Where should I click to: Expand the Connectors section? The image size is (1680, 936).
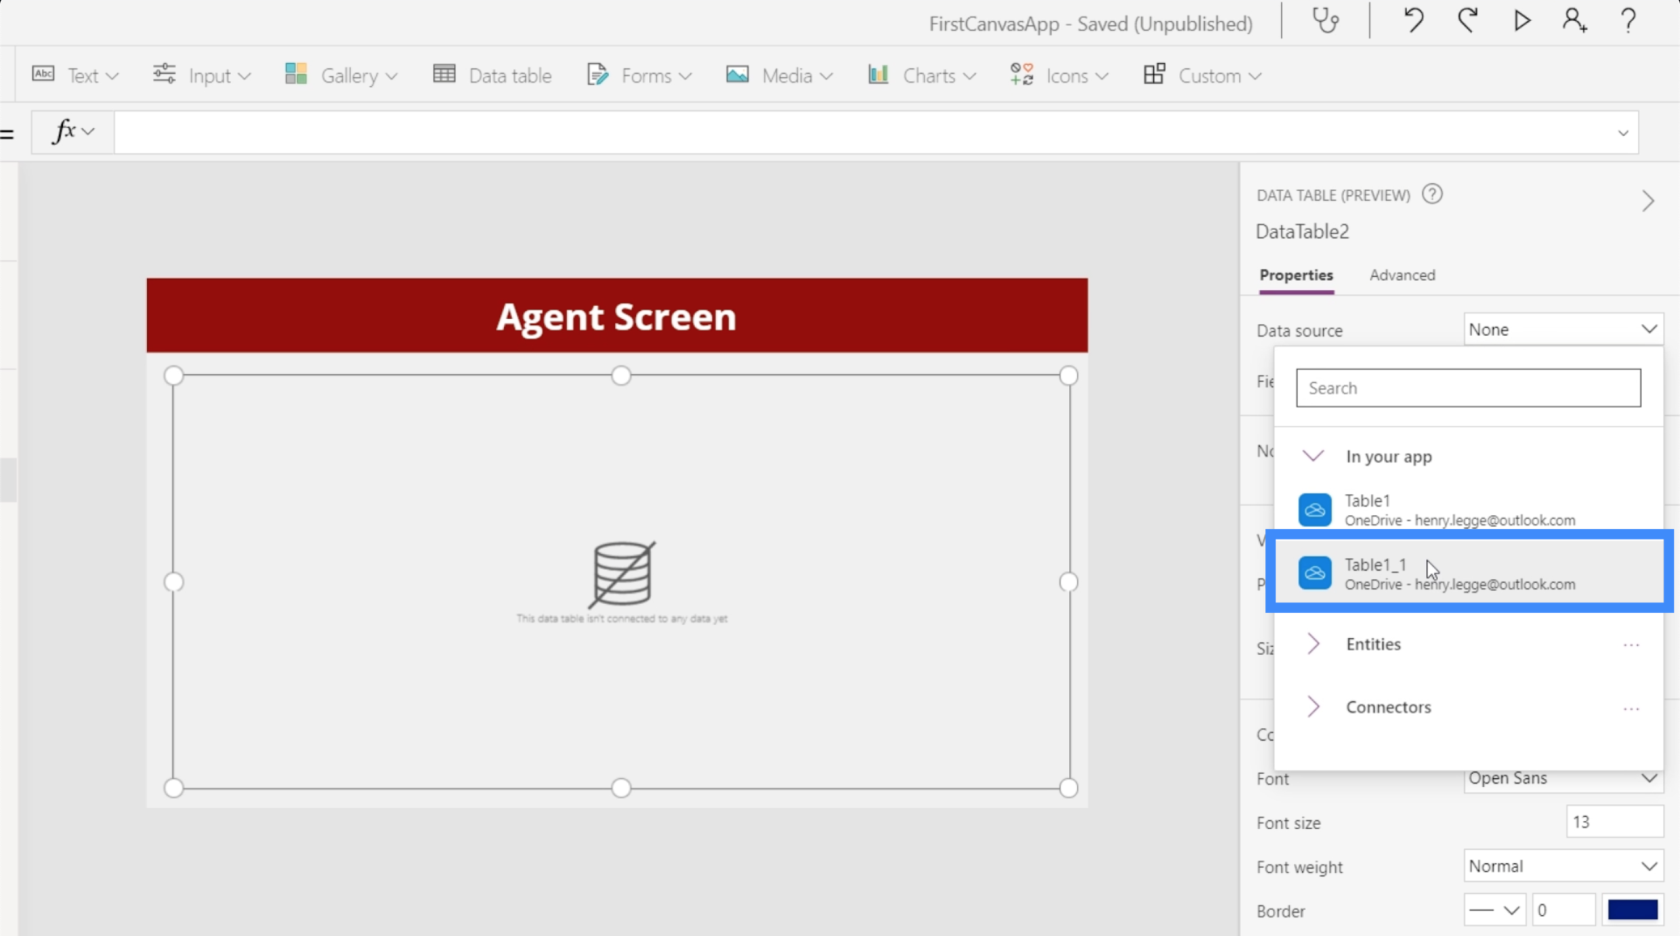point(1313,707)
